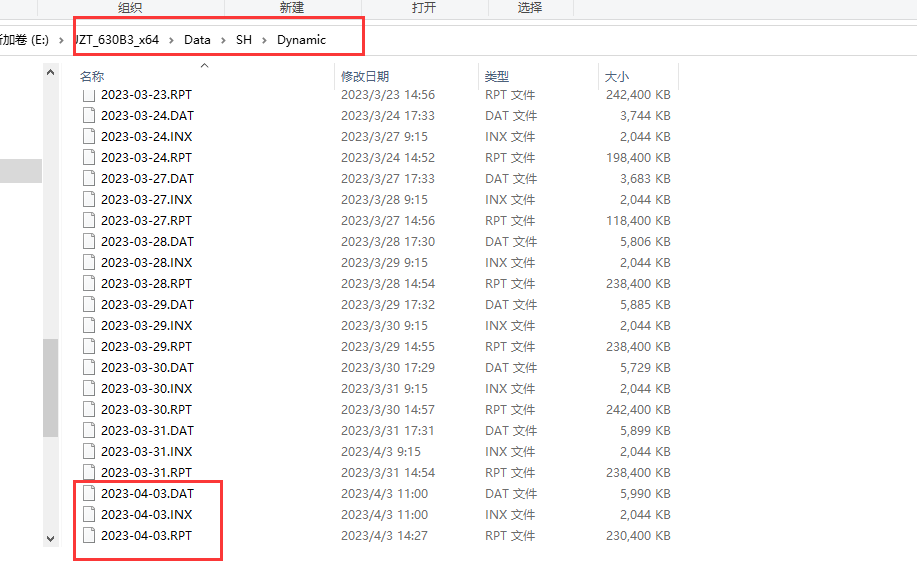The image size is (917, 569).
Task: Go to 新加卷 (E:) in address bar
Action: tap(25, 40)
